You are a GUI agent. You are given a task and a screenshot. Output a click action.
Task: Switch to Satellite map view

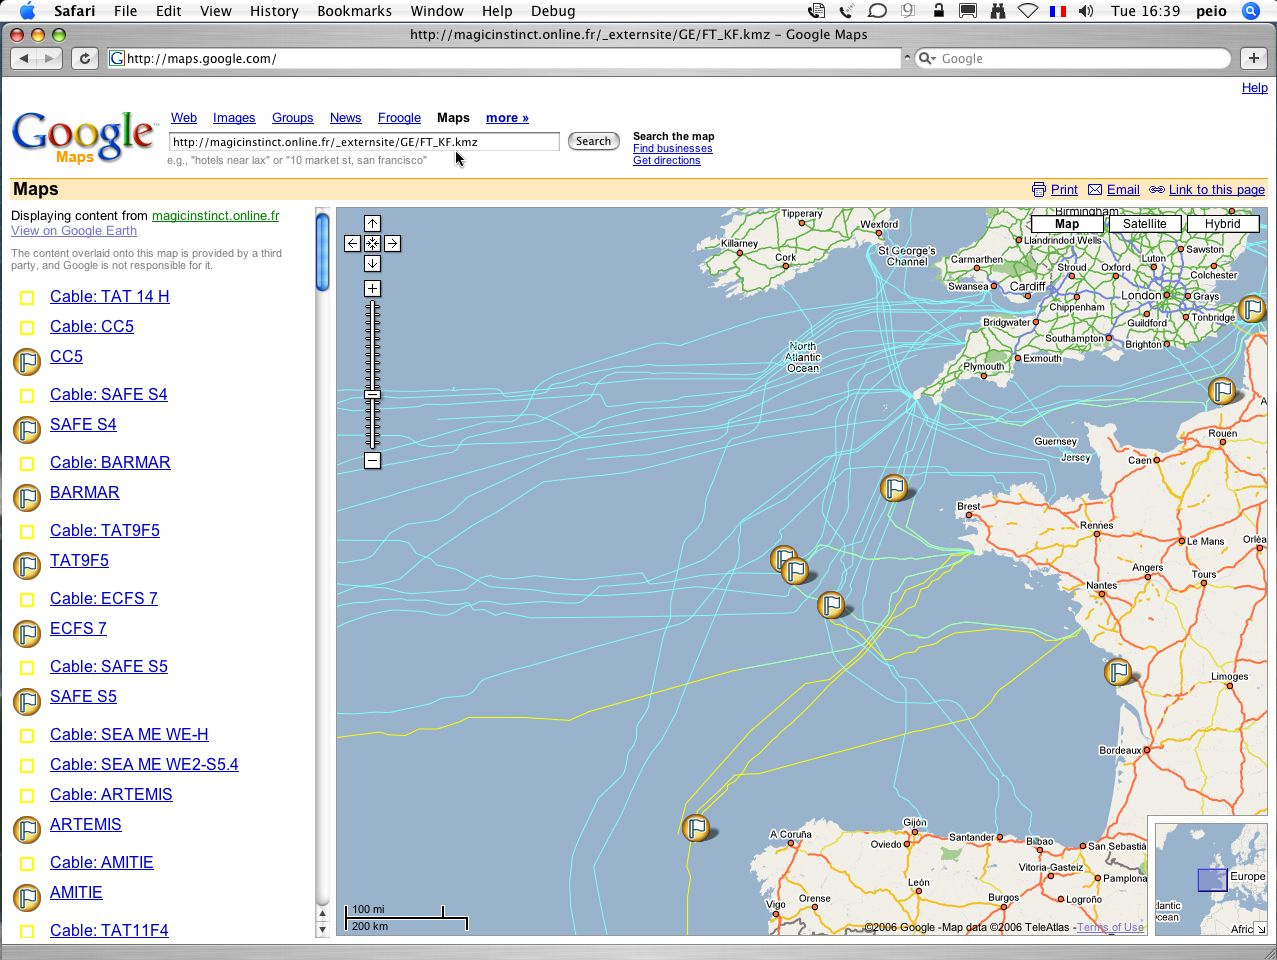click(1144, 224)
